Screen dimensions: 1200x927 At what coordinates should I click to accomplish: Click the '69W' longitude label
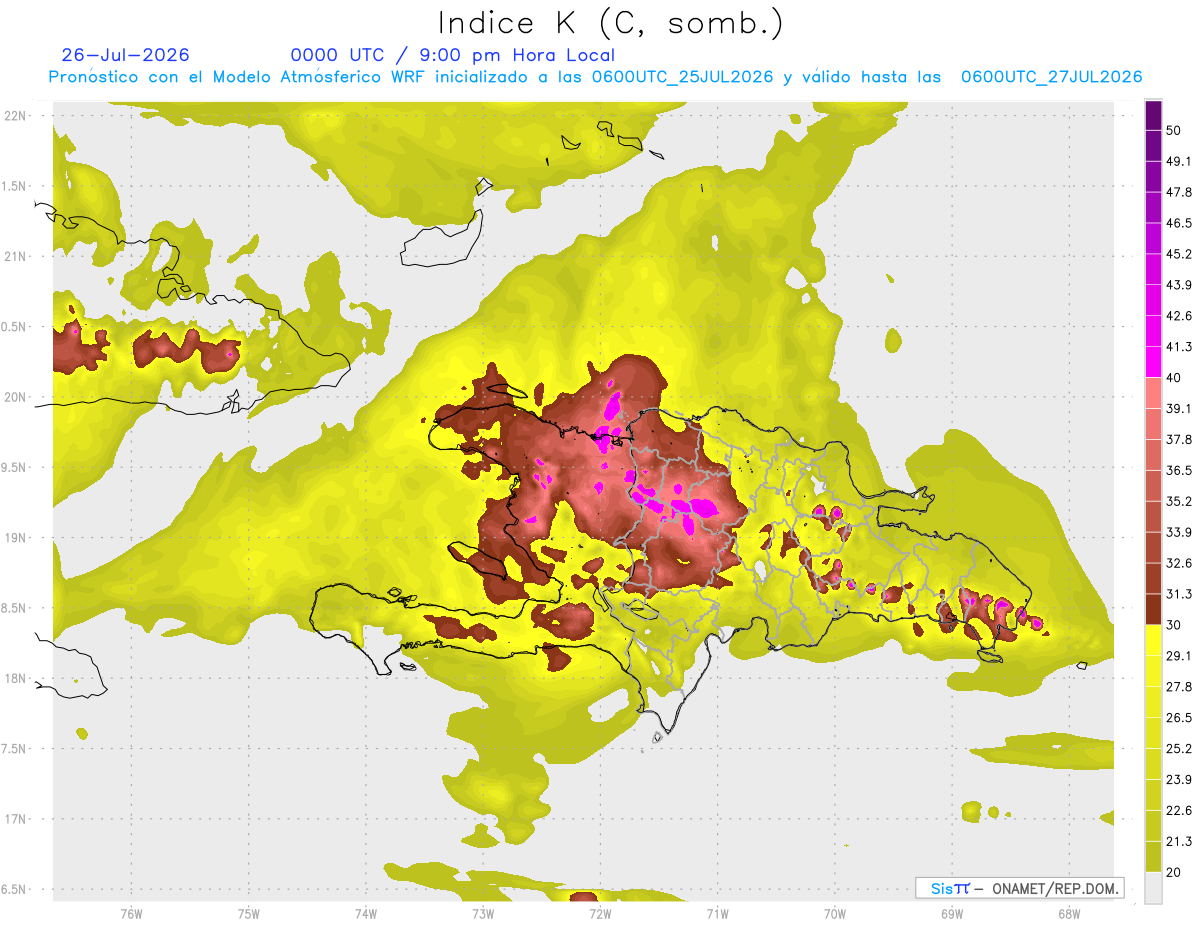[x=952, y=914]
